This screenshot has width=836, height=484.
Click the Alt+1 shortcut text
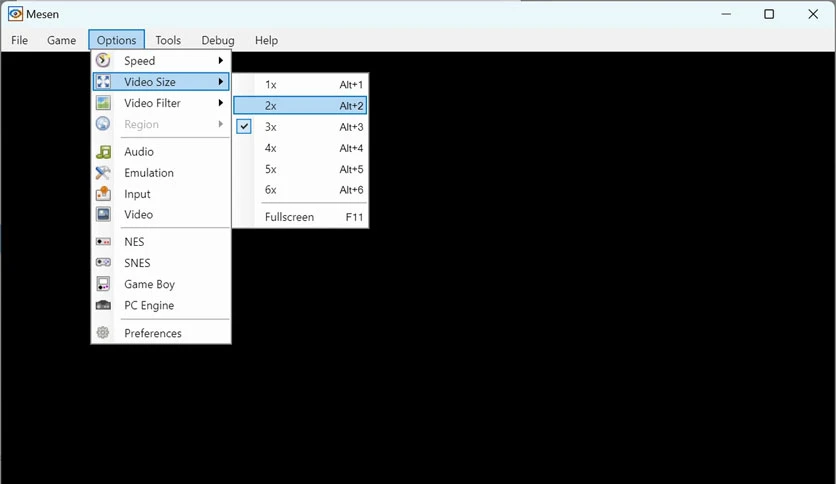tap(351, 85)
